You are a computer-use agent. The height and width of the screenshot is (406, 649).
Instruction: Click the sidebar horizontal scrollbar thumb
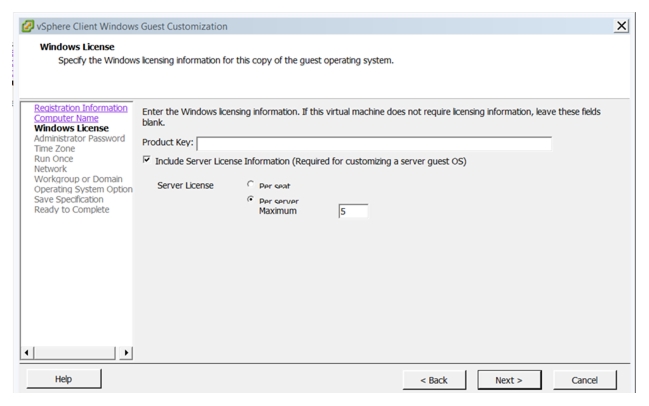pyautogui.click(x=75, y=353)
